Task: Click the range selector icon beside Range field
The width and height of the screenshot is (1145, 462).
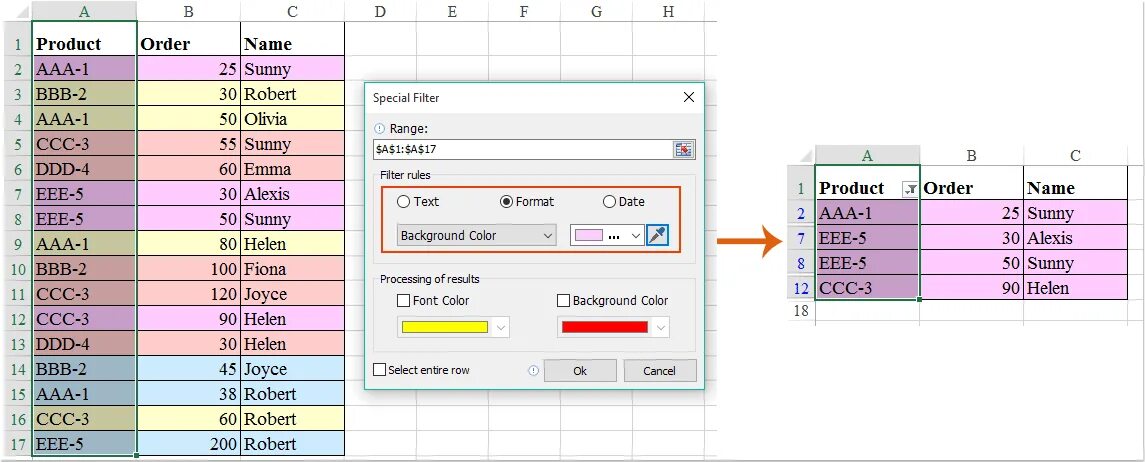Action: point(683,150)
